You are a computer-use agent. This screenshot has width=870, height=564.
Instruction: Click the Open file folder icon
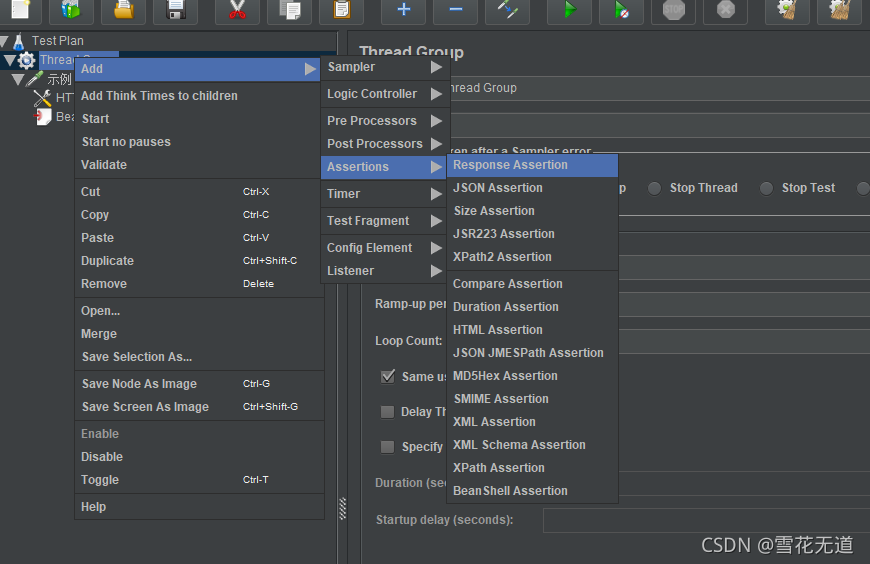[x=123, y=9]
